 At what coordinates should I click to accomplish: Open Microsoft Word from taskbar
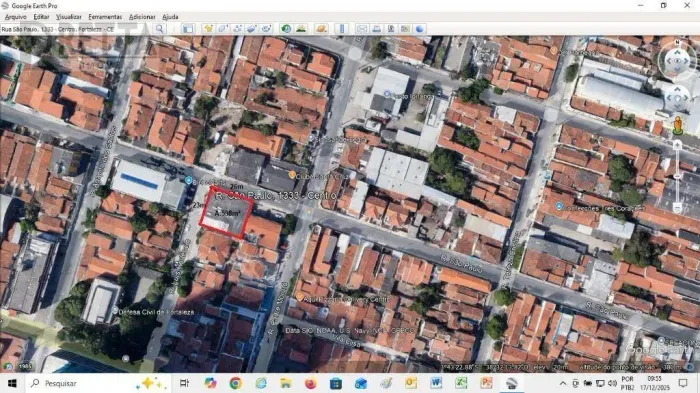(436, 383)
